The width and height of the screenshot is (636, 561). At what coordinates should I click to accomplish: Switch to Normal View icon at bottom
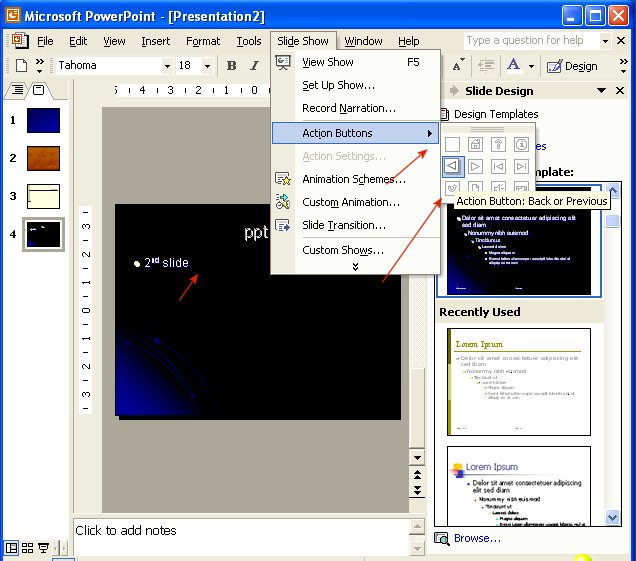[11, 548]
